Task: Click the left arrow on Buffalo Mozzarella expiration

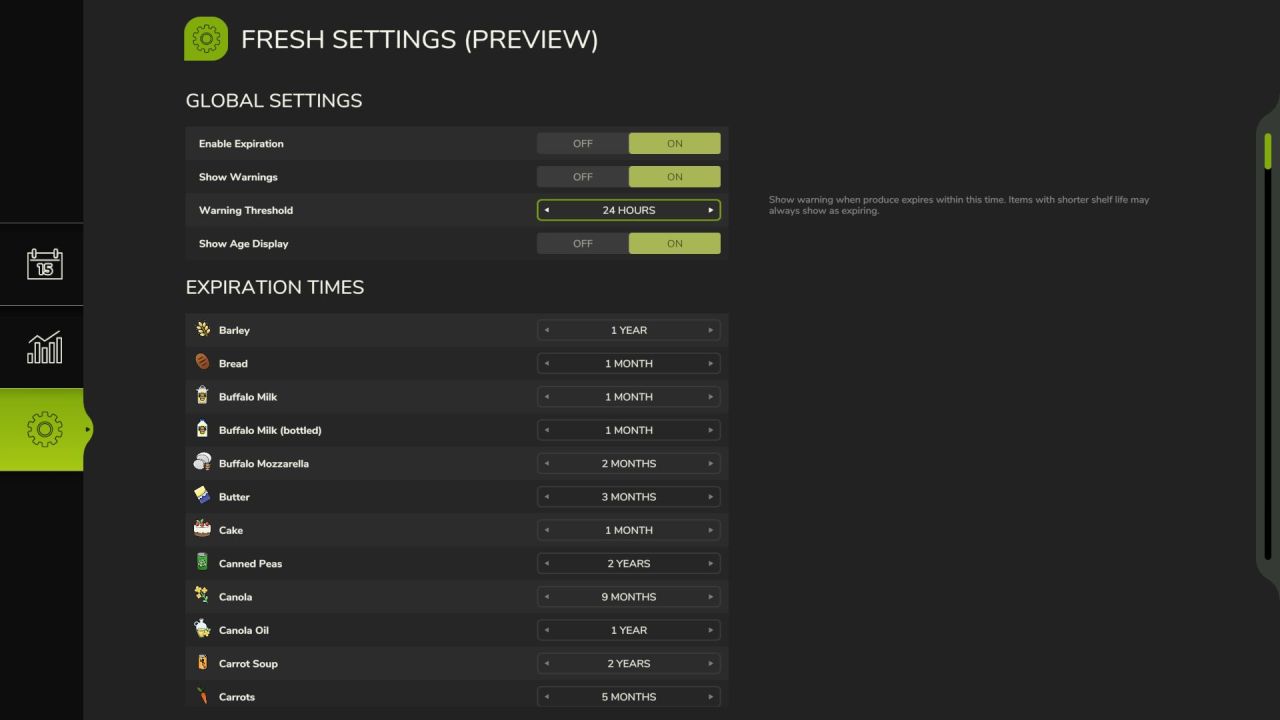Action: click(x=547, y=463)
